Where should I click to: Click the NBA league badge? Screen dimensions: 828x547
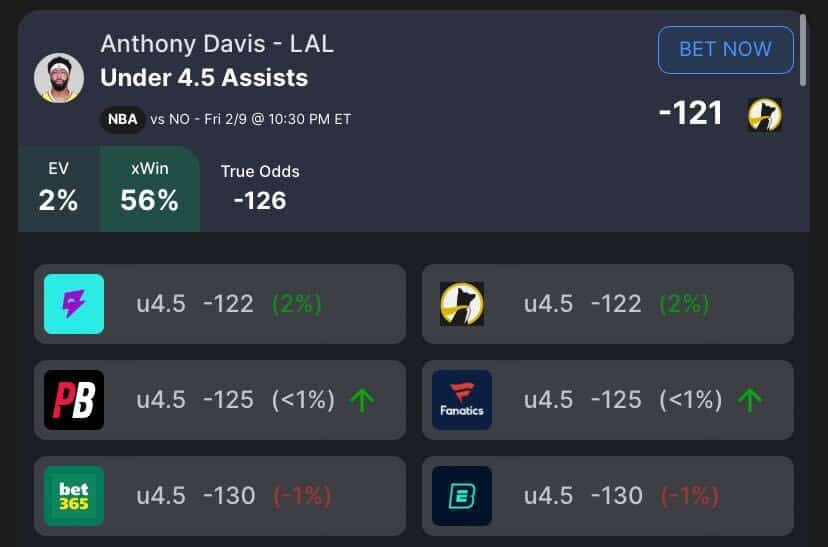pos(123,119)
